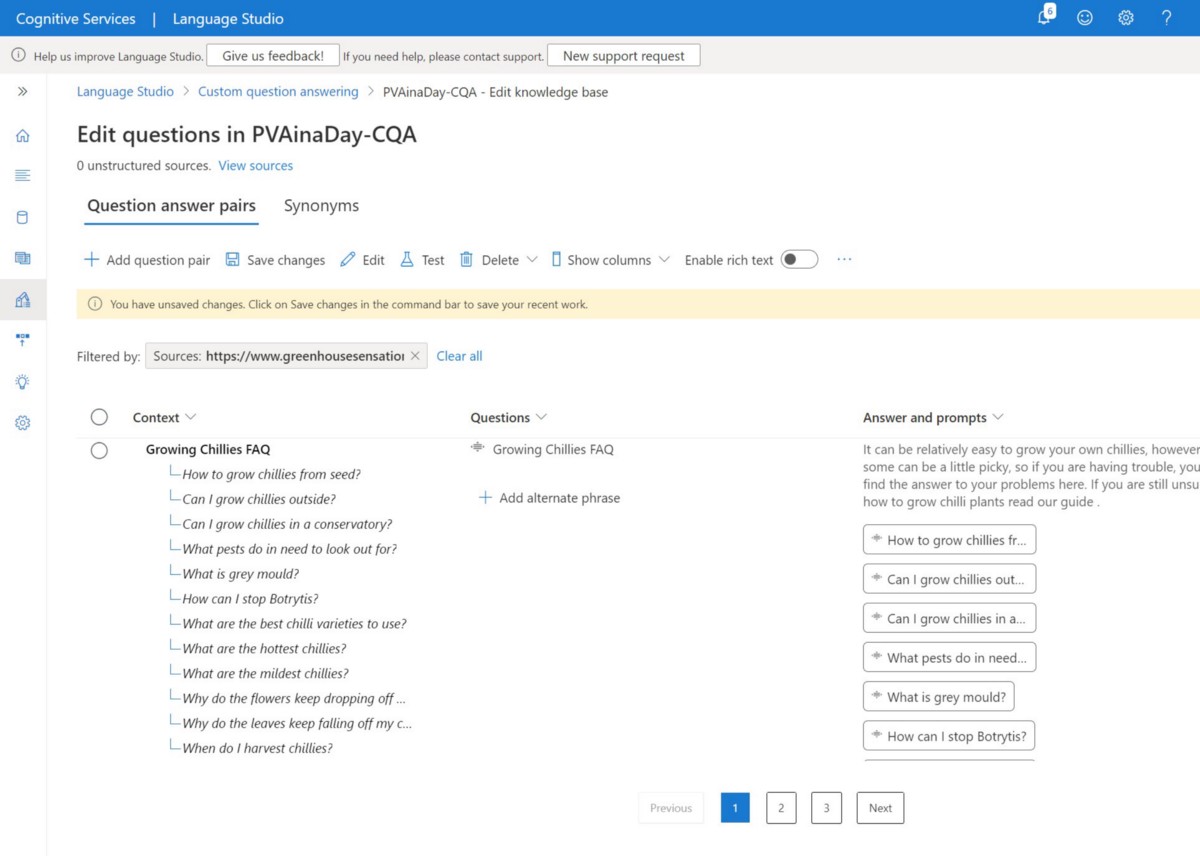The image size is (1200, 856).
Task: Select 'What pests do in need to look out for?'
Action: [289, 550]
